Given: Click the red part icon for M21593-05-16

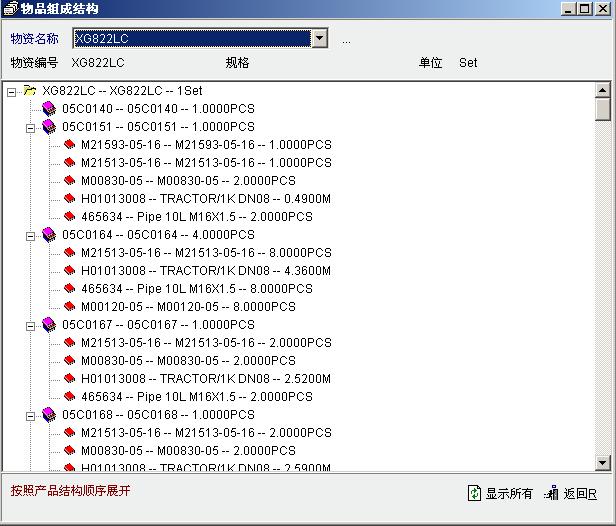Looking at the screenshot, I should [x=69, y=145].
